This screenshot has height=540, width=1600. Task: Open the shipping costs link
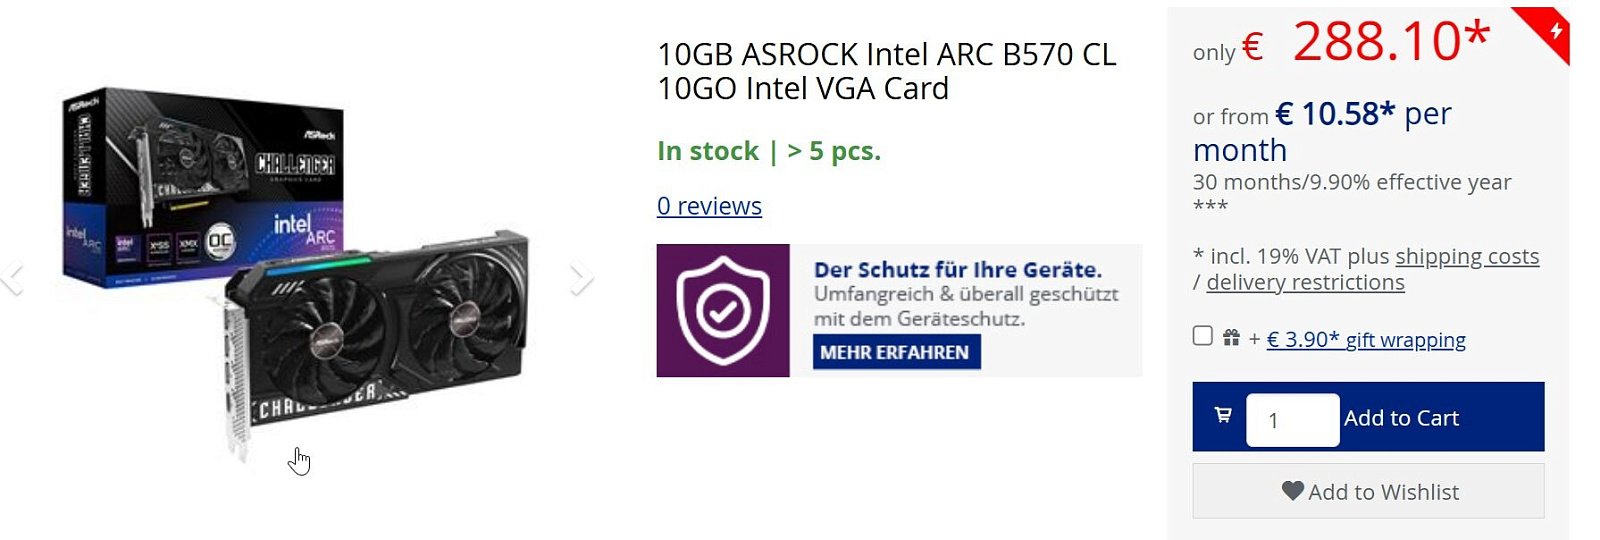(1467, 257)
